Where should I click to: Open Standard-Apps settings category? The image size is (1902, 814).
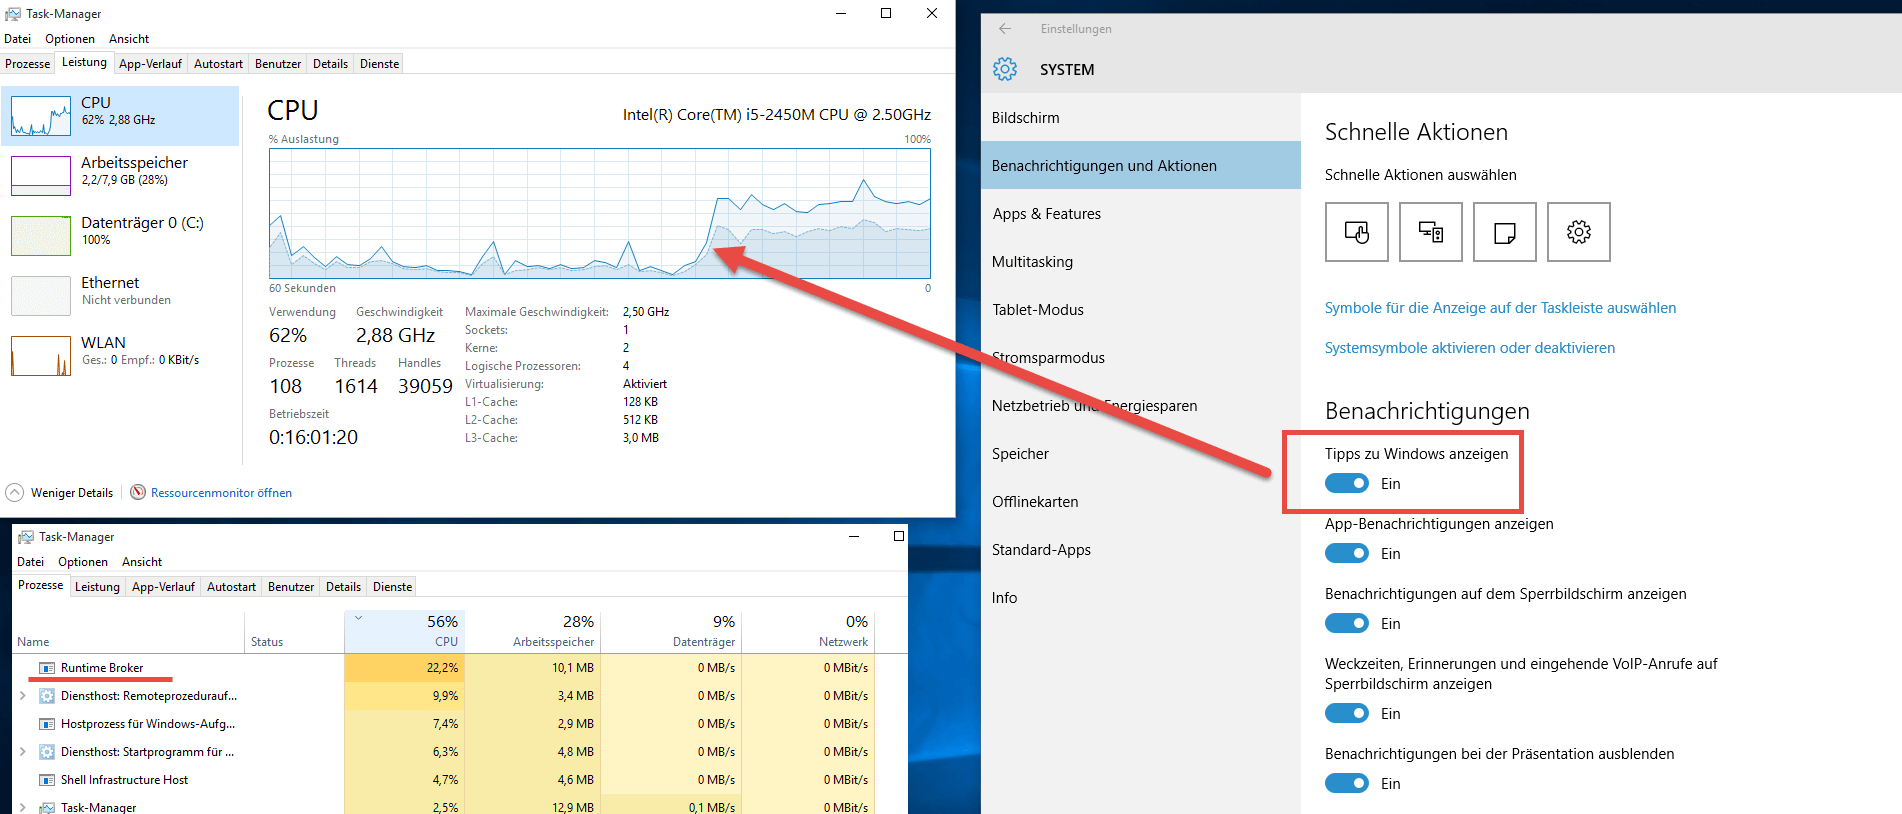click(1140, 550)
